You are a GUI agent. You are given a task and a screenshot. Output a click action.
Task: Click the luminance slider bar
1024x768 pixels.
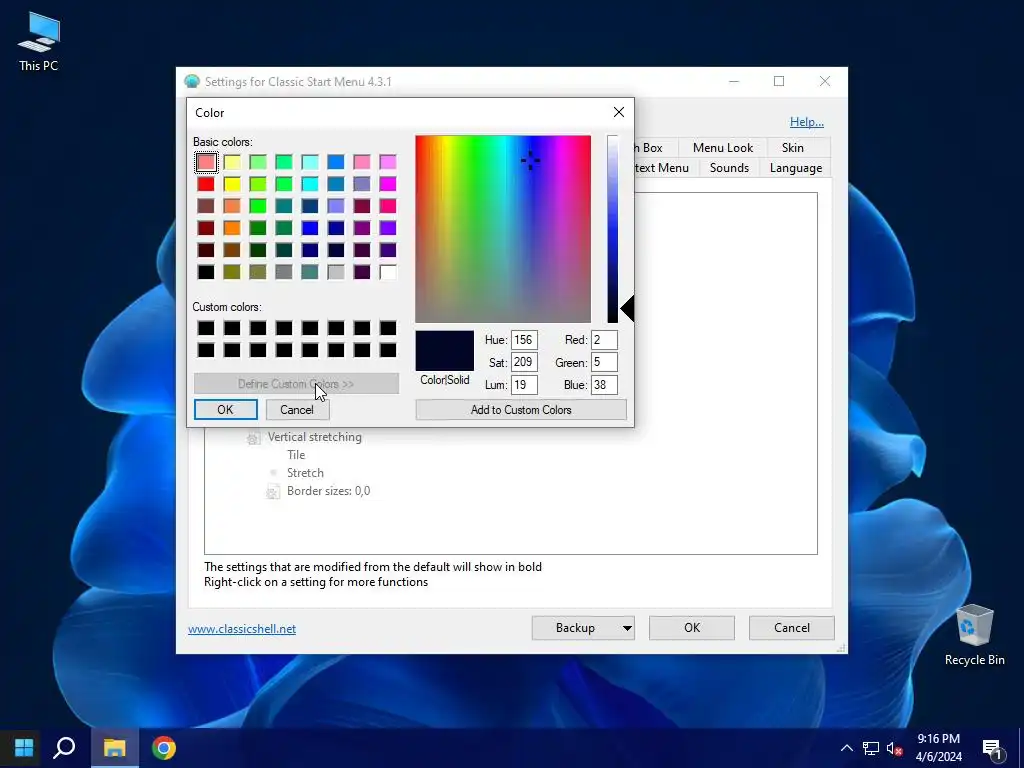(612, 229)
